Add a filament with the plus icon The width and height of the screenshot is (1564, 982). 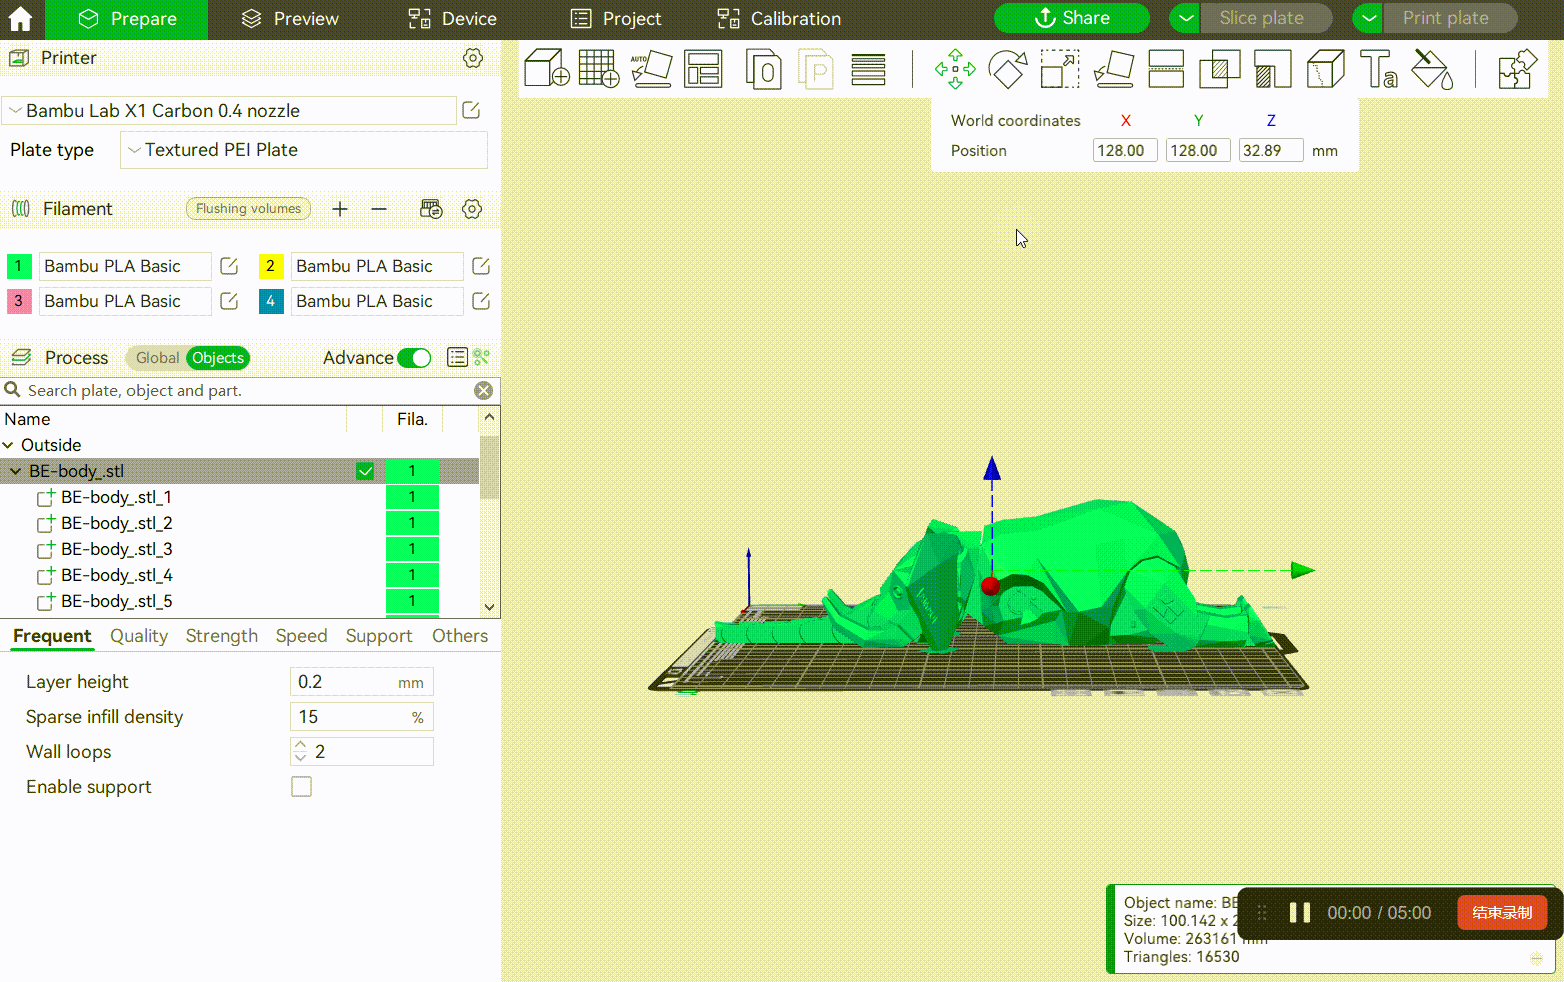click(x=340, y=209)
